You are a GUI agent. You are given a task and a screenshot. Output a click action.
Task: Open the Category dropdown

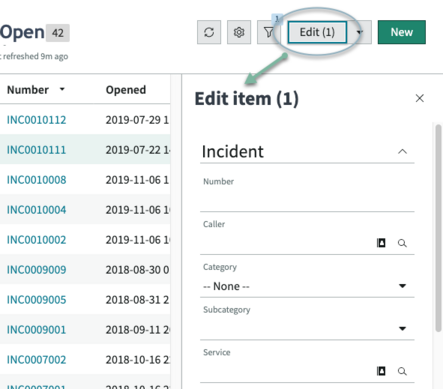pyautogui.click(x=307, y=286)
